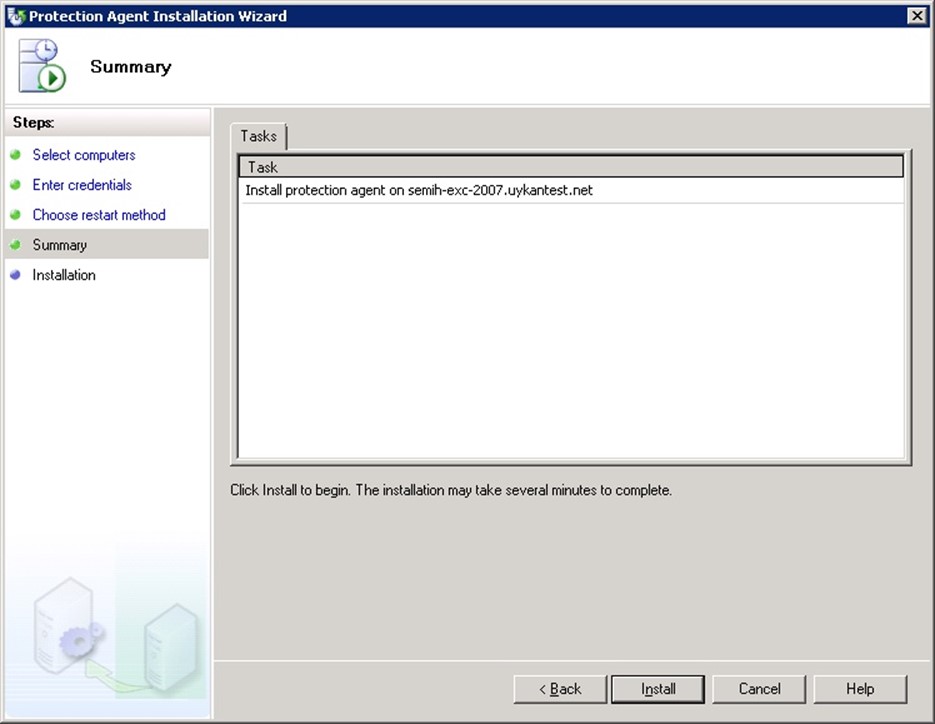Switch to the Tasks tab
Screen dimensions: 935x724
coord(259,136)
